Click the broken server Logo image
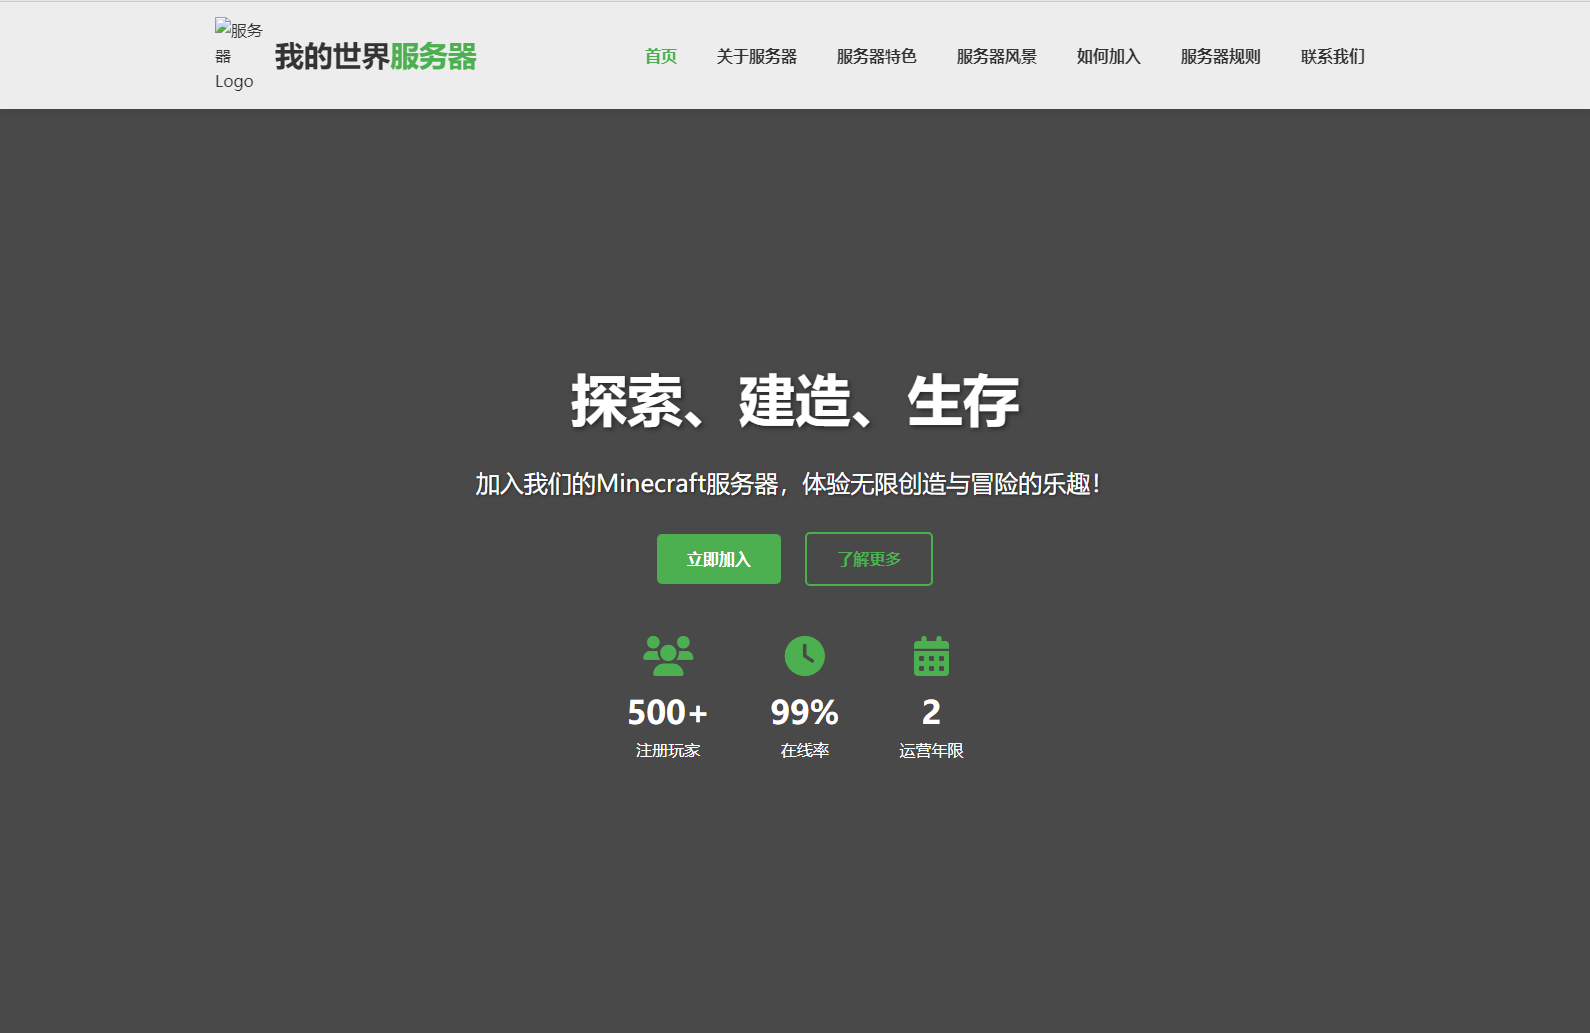 pos(239,55)
